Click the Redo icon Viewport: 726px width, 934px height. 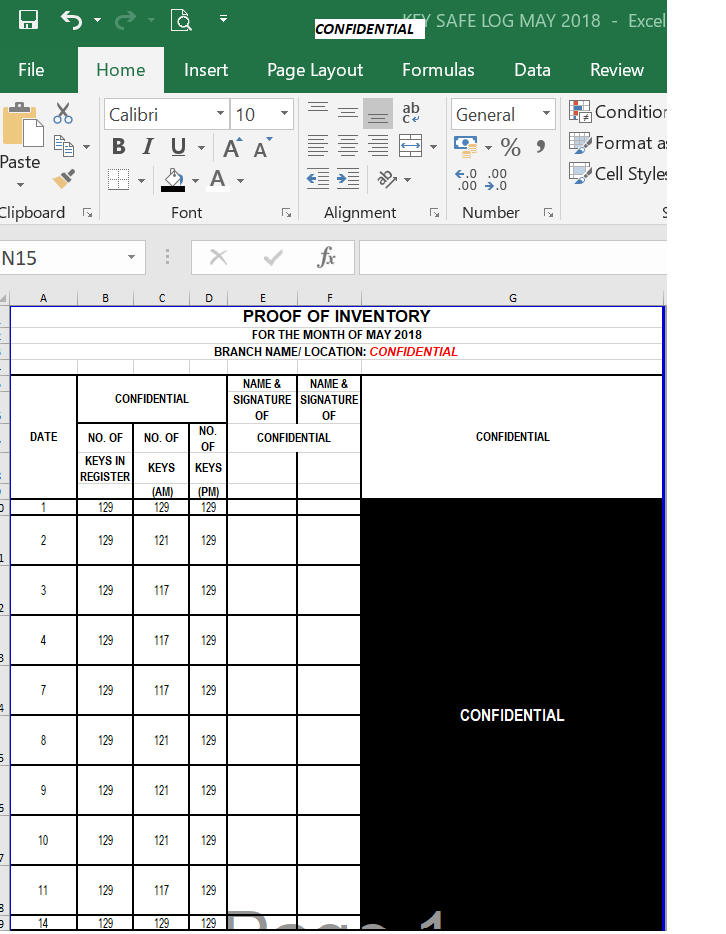(x=125, y=20)
